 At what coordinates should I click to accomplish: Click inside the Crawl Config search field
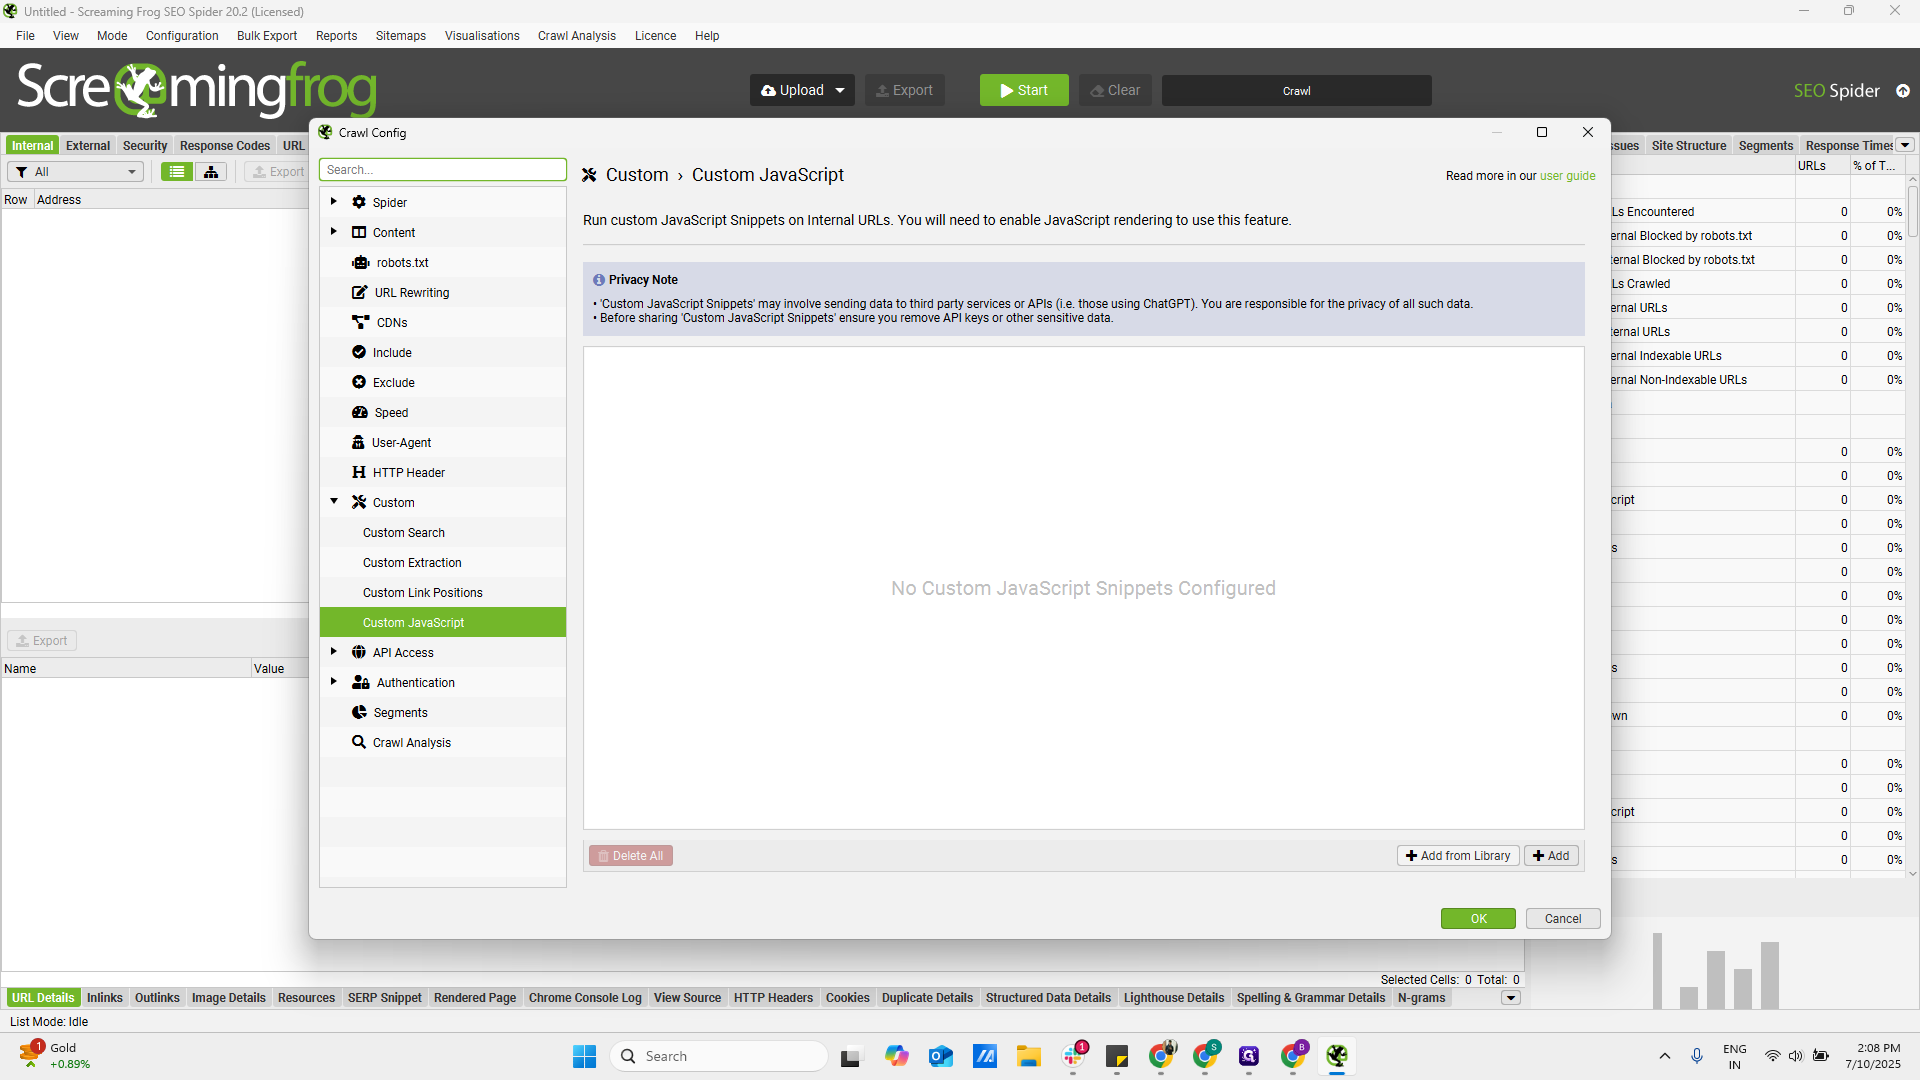pos(442,169)
